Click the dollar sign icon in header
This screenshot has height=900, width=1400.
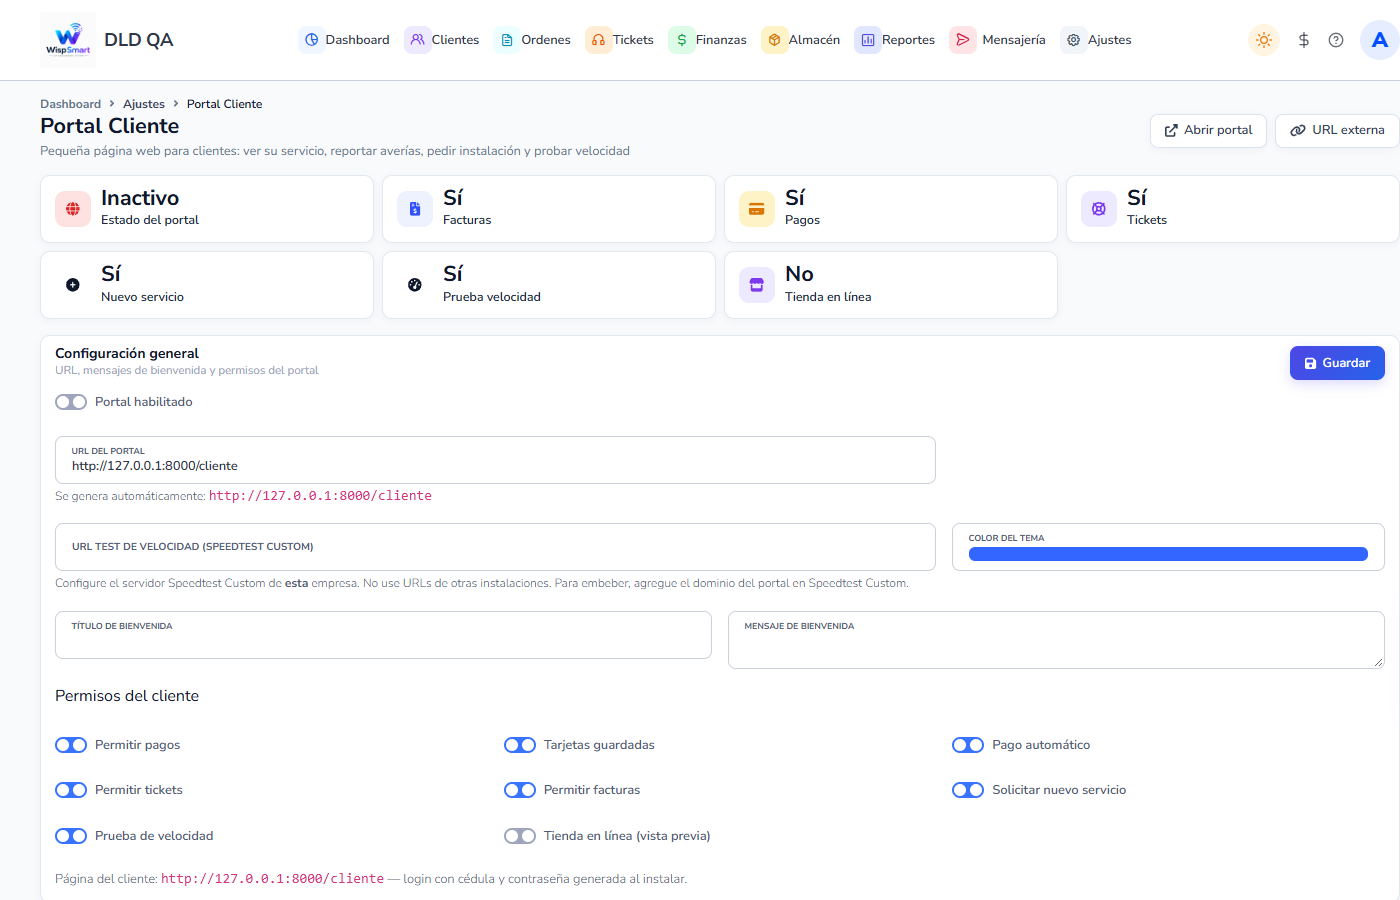[1304, 40]
